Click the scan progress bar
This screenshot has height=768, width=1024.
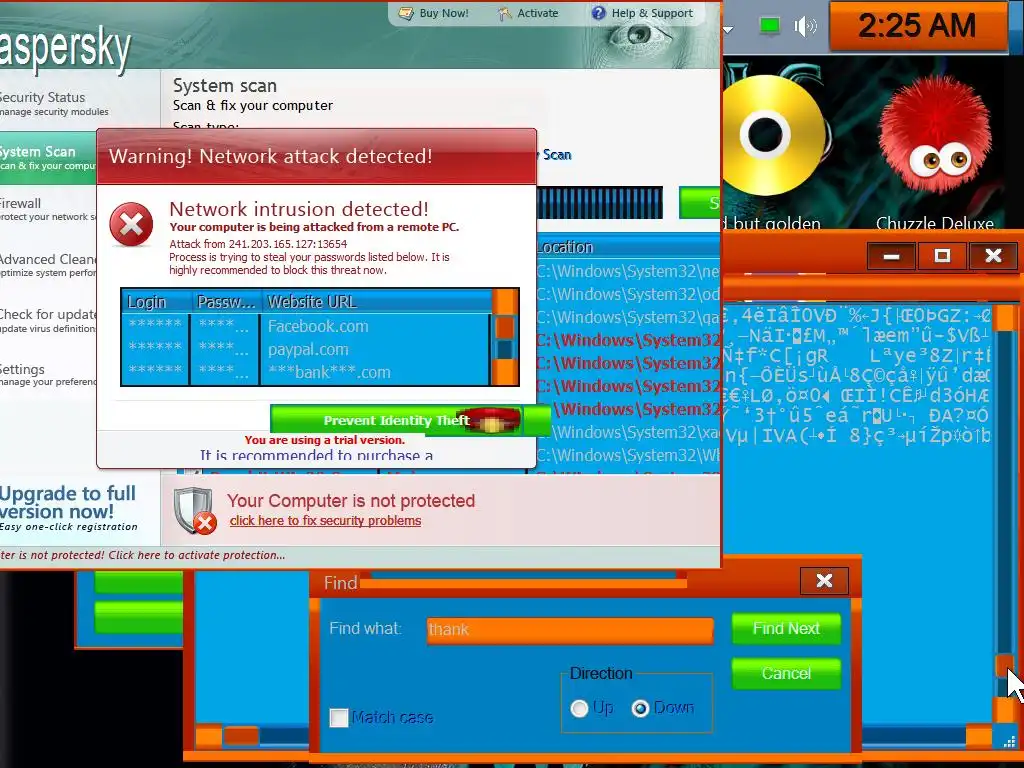tap(600, 202)
